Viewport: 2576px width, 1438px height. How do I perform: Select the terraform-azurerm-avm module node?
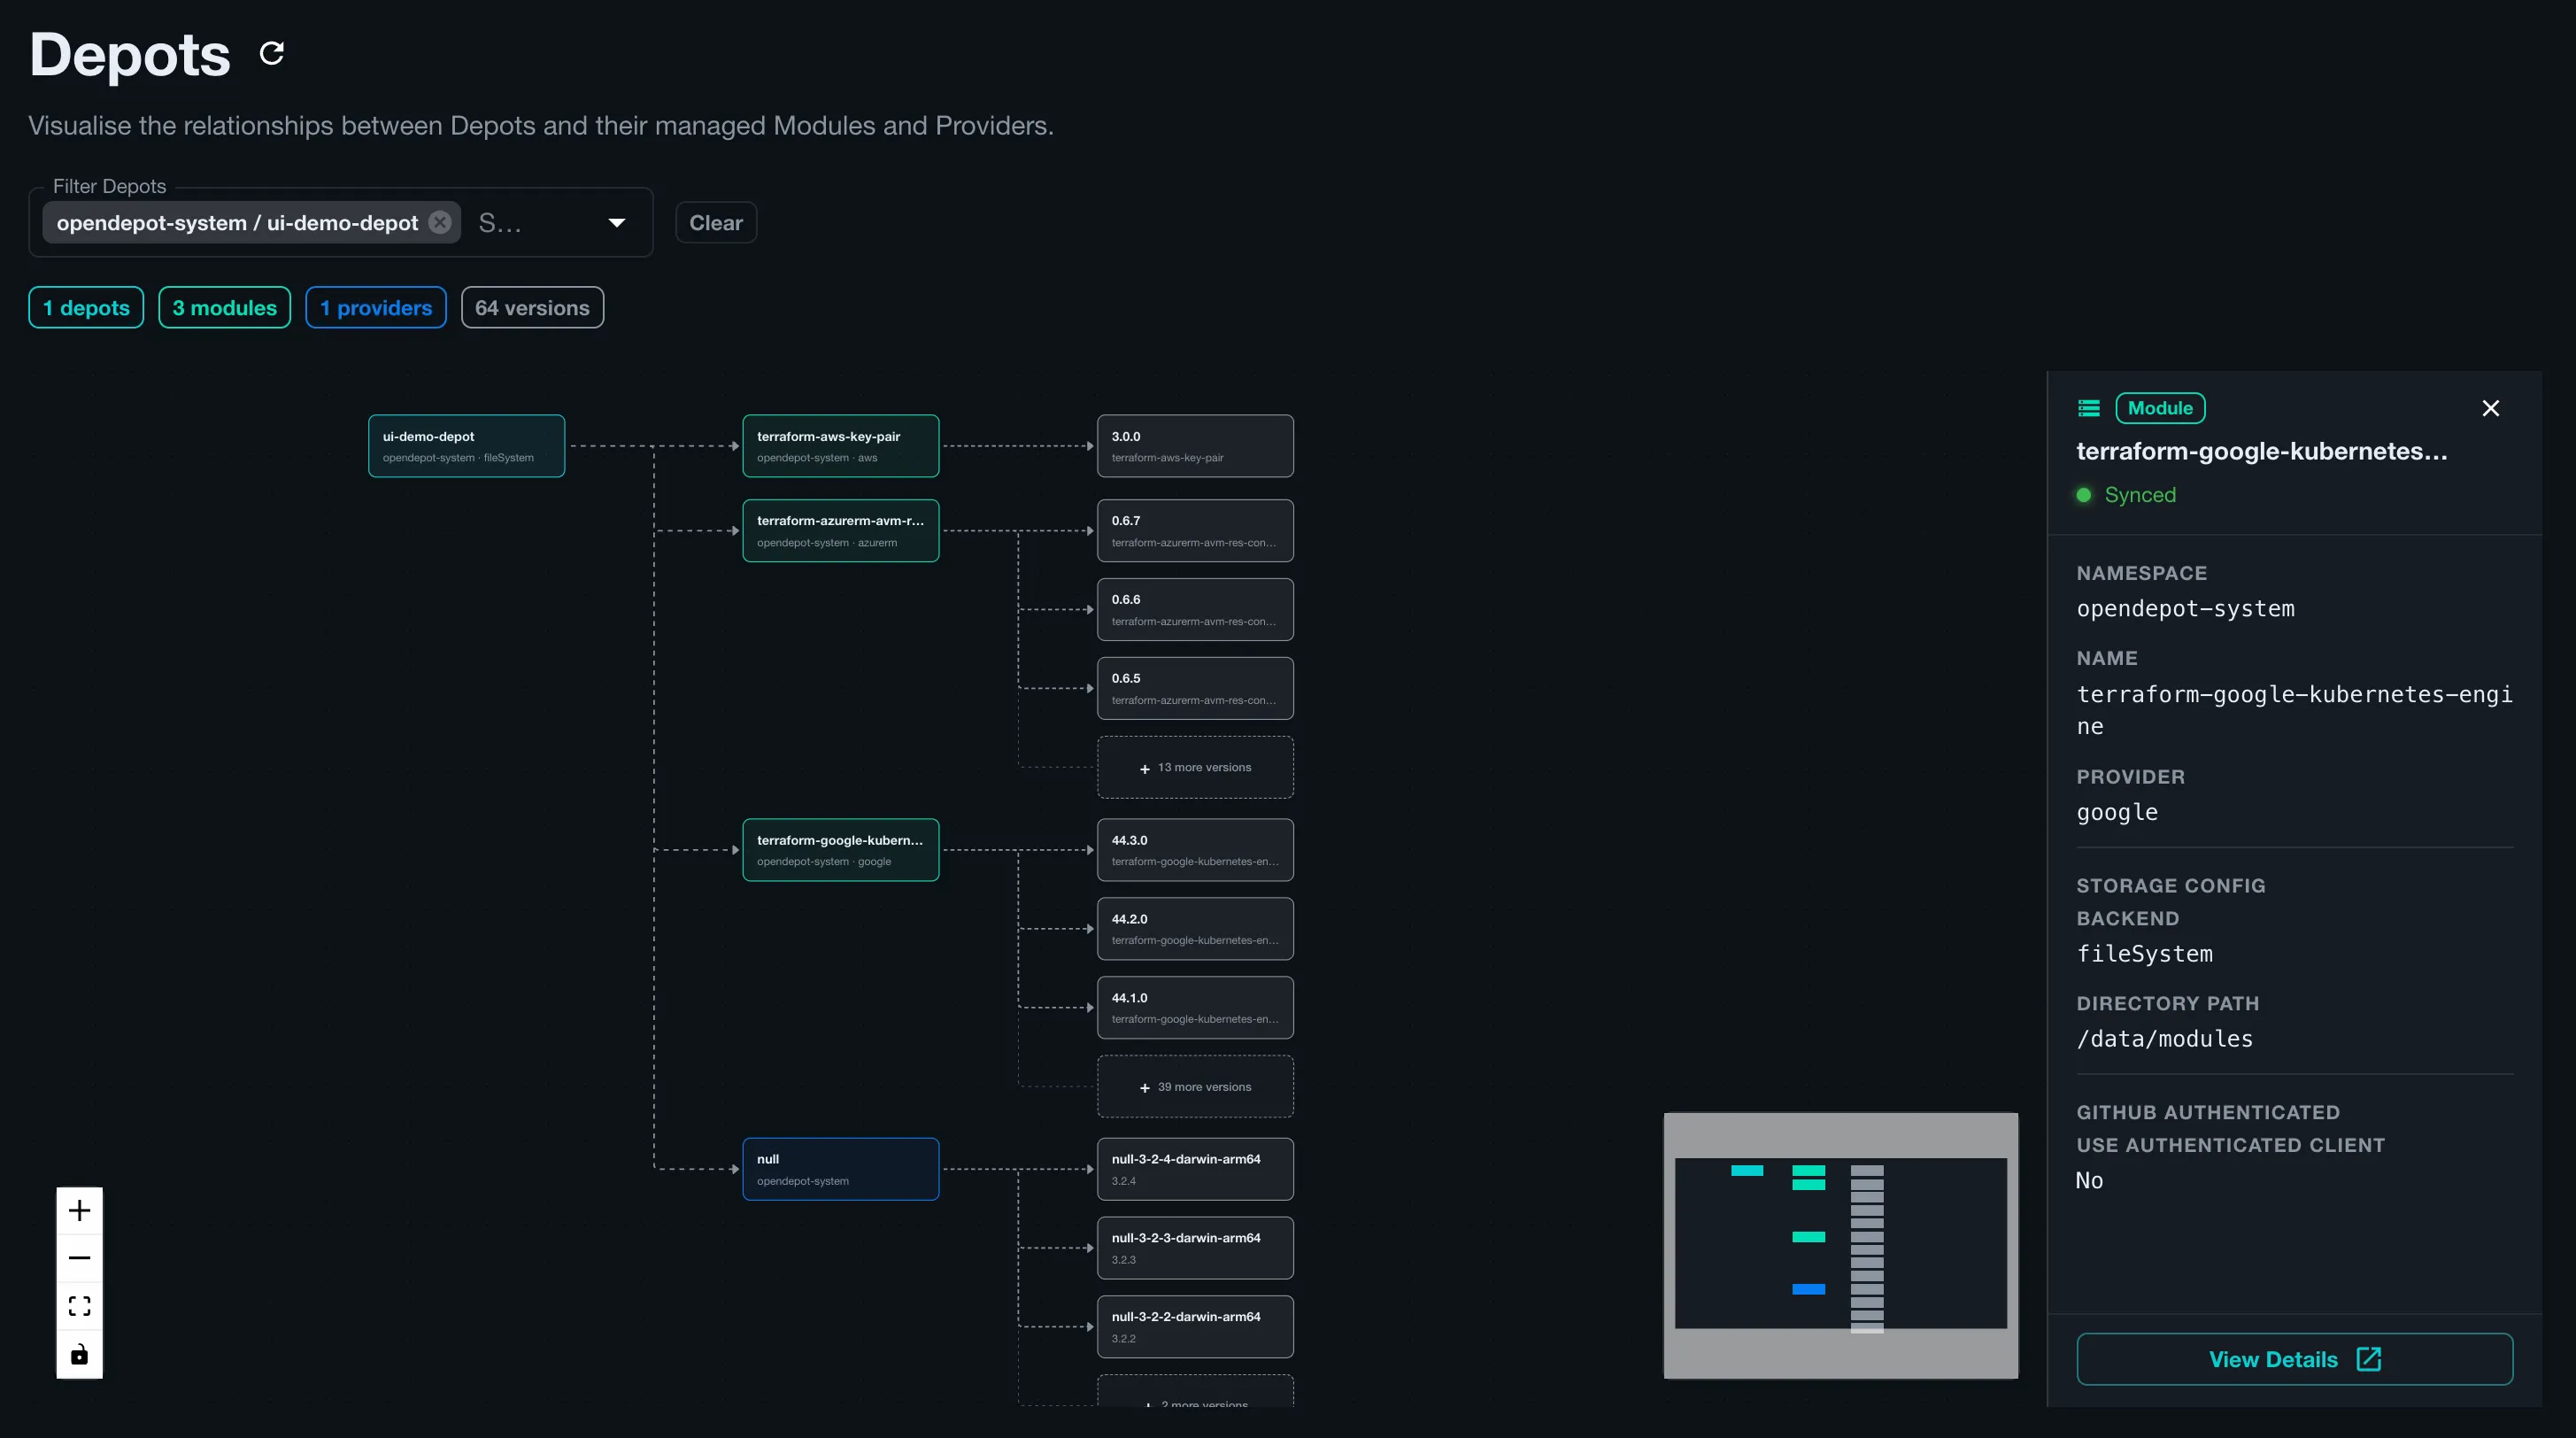(x=840, y=531)
